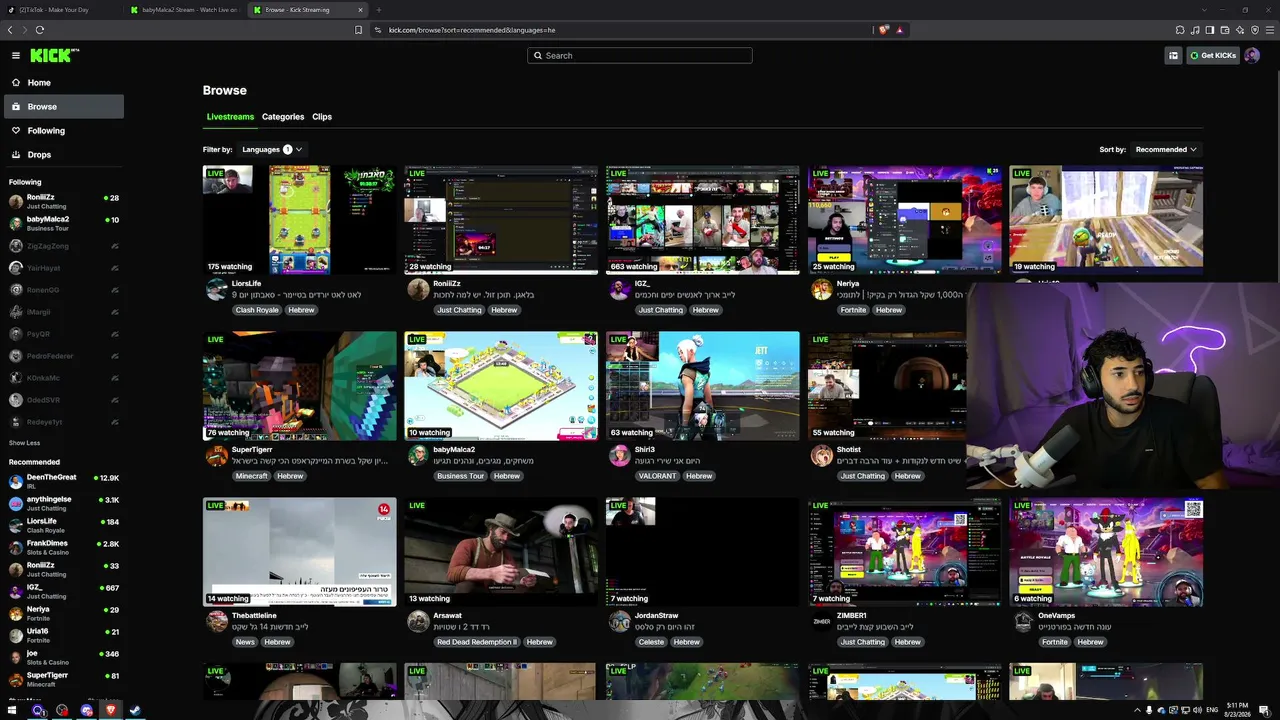The image size is (1280, 720).
Task: Open the Languages filter dropdown
Action: [x=272, y=150]
